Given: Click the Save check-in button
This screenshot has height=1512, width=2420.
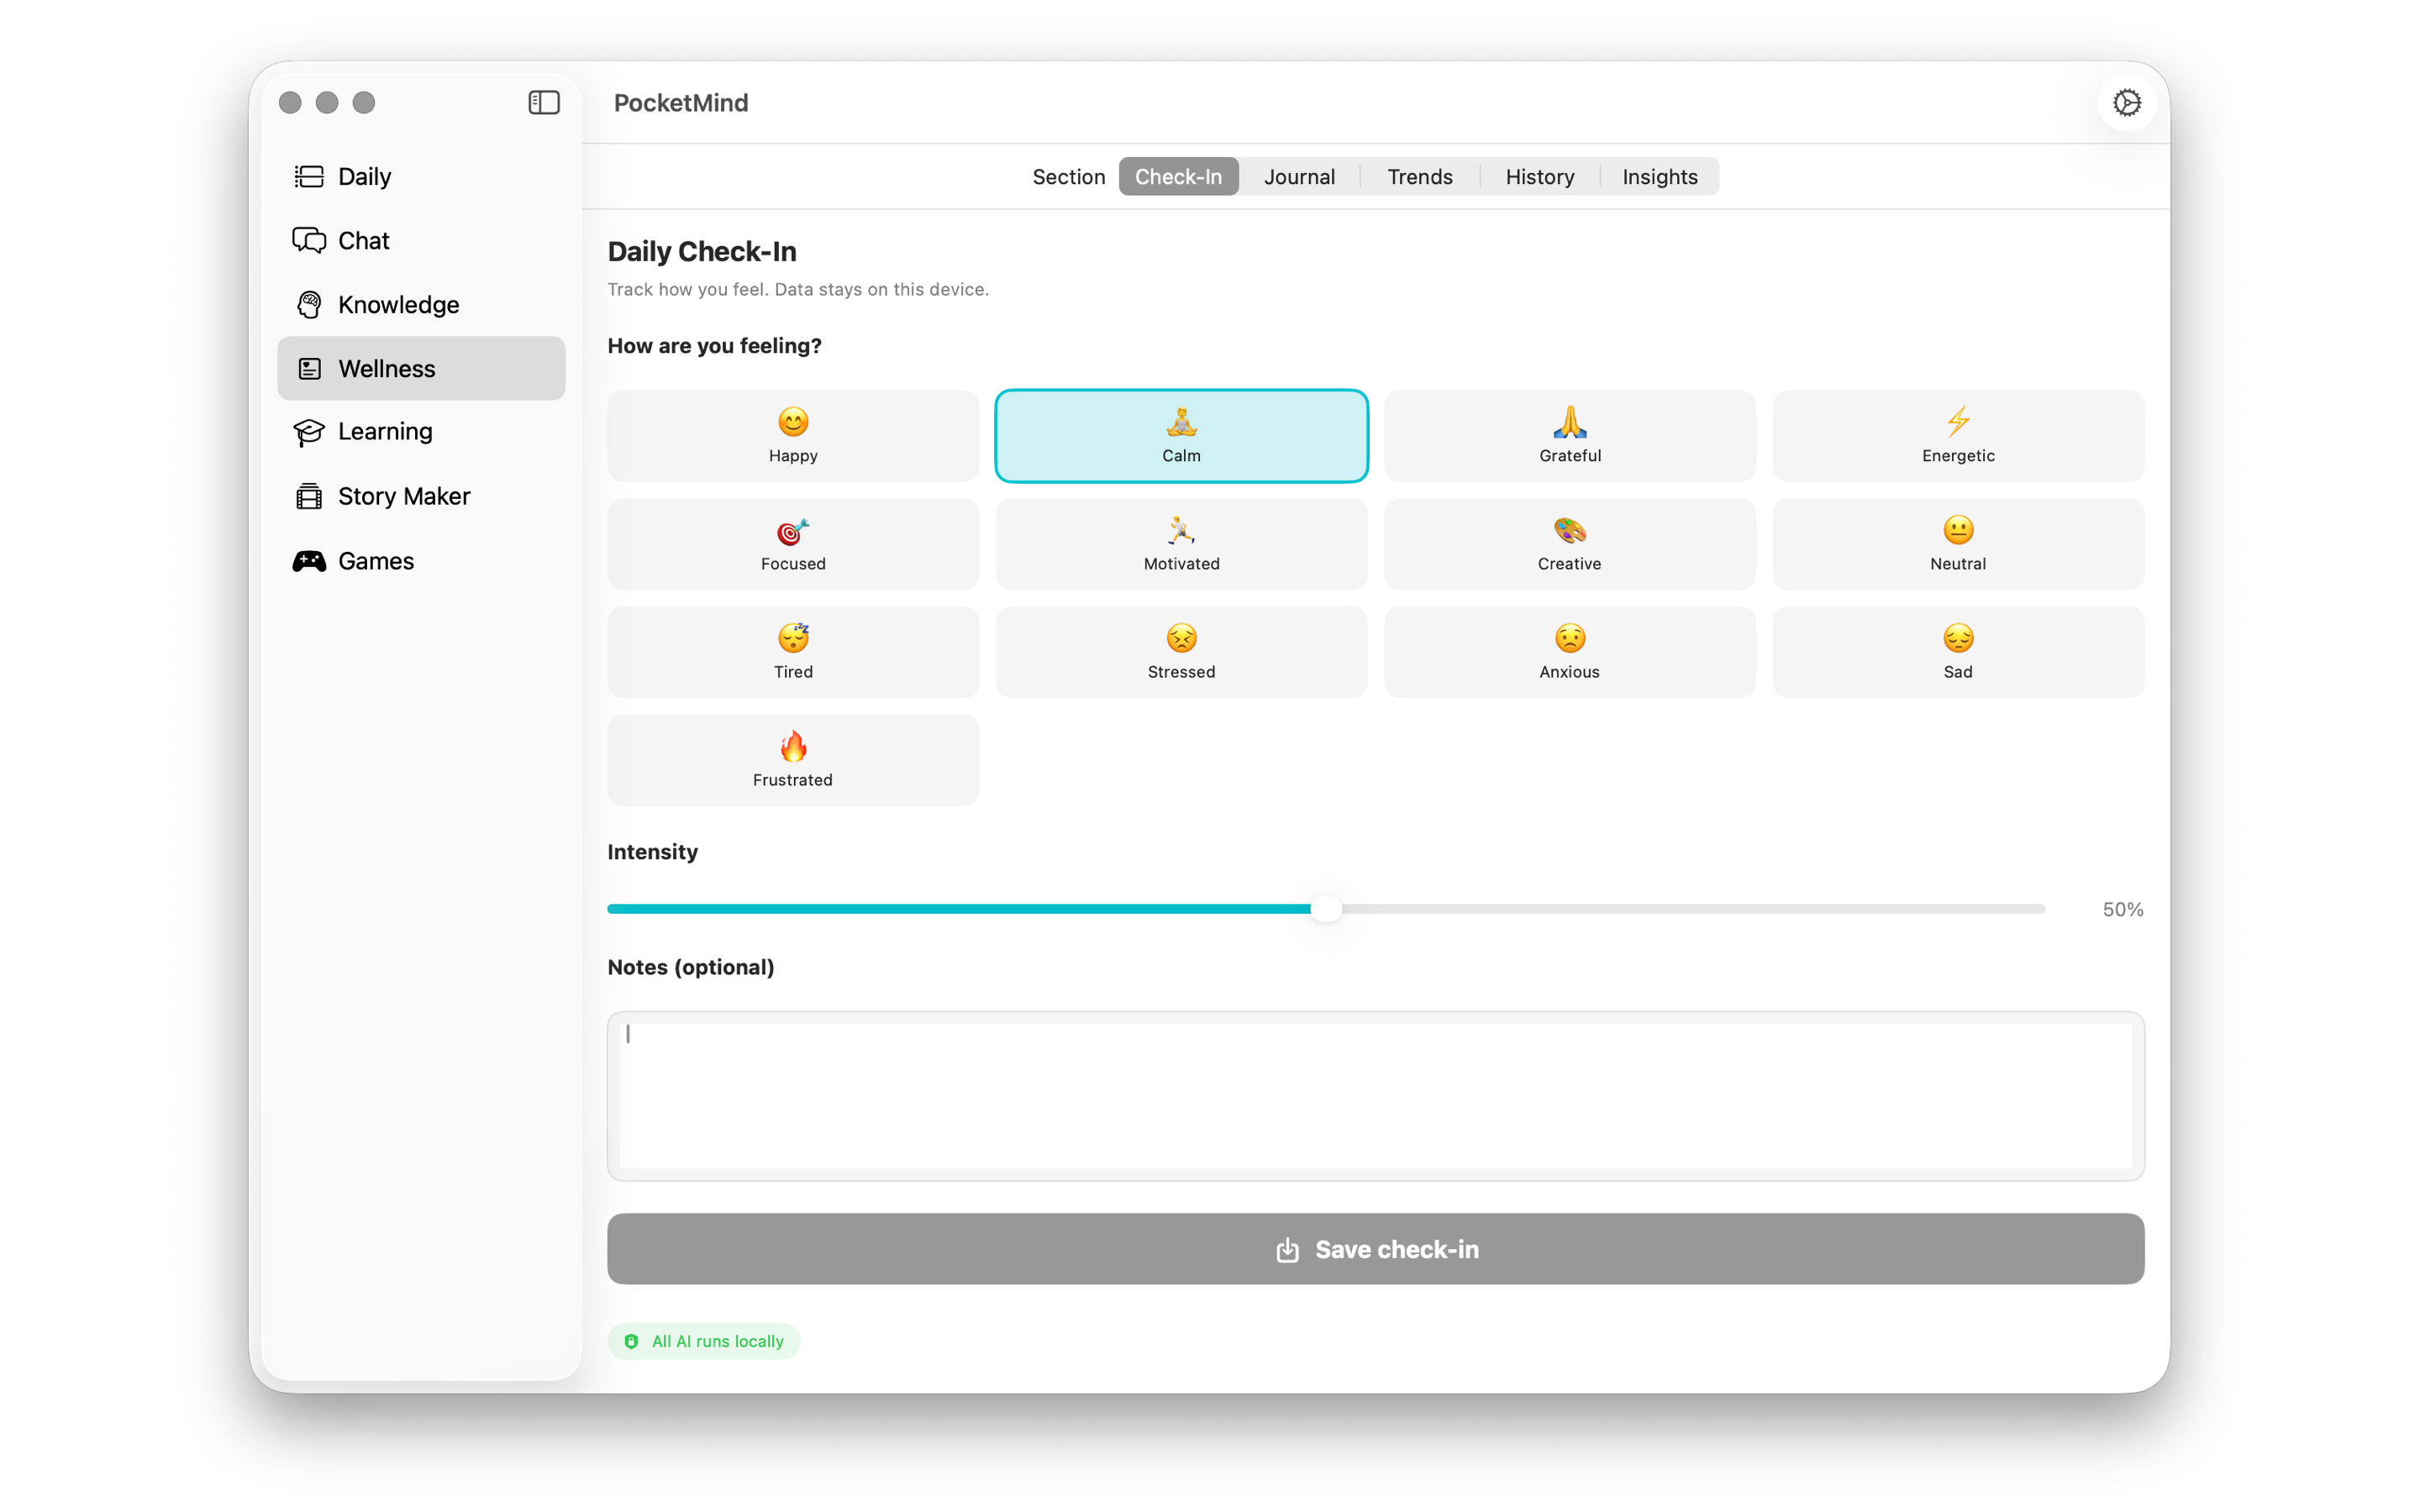Looking at the screenshot, I should [1375, 1249].
